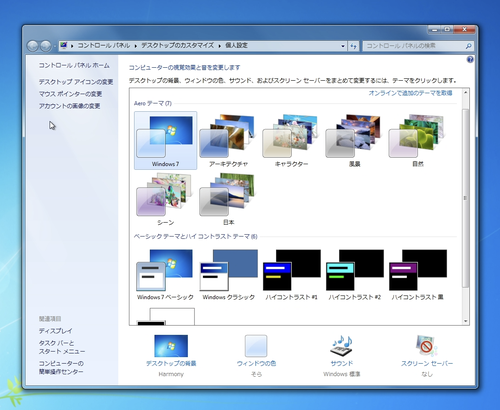
Task: Select the 風景 theme
Action: pos(354,140)
